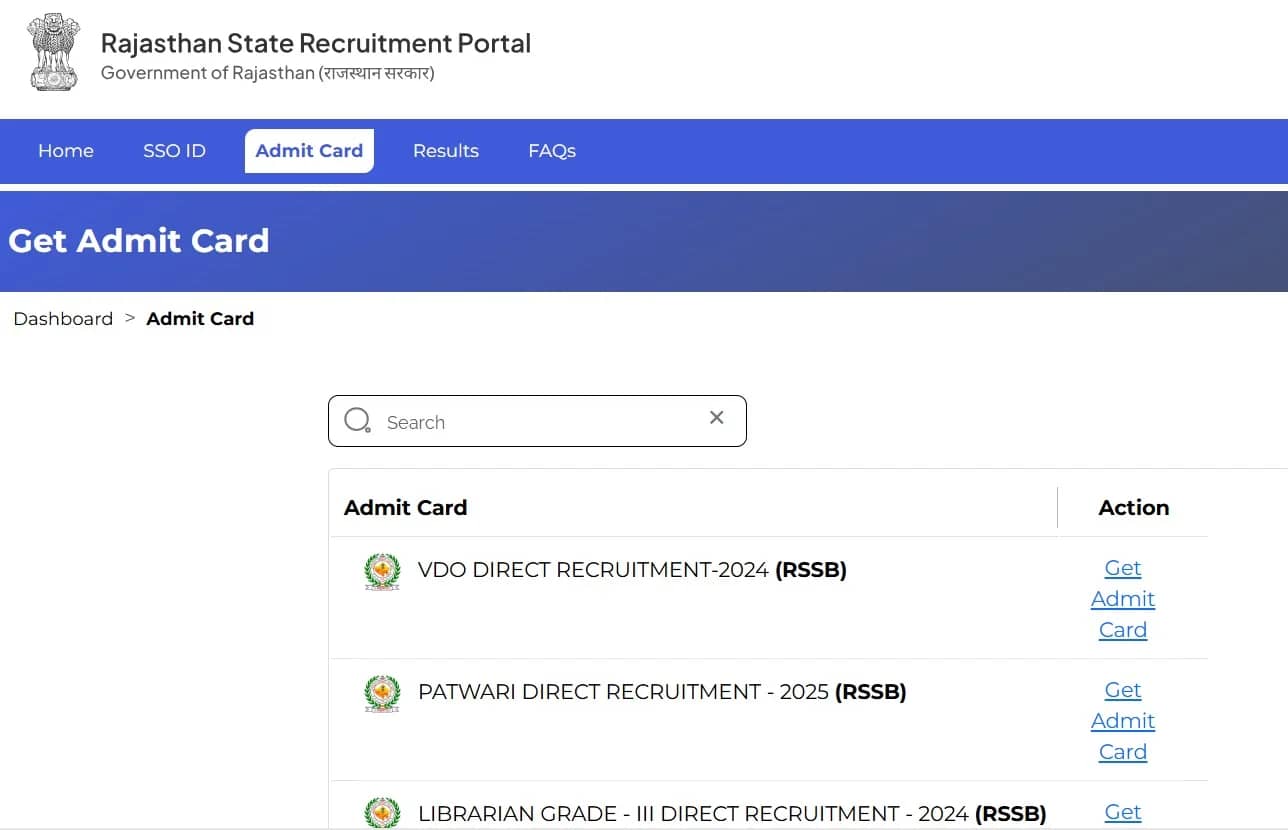Image resolution: width=1288 pixels, height=830 pixels.
Task: Click the magnifying glass search icon
Action: (357, 420)
